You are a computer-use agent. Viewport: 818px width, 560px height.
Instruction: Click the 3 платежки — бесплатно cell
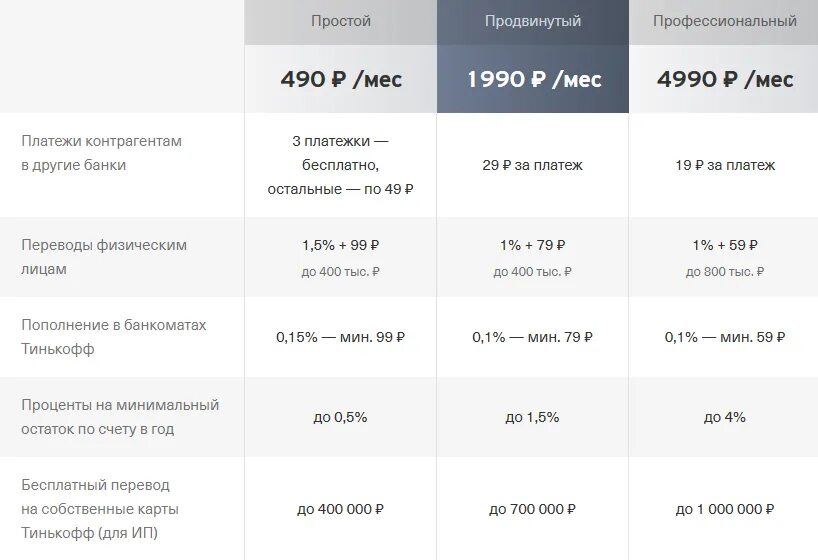coord(340,165)
